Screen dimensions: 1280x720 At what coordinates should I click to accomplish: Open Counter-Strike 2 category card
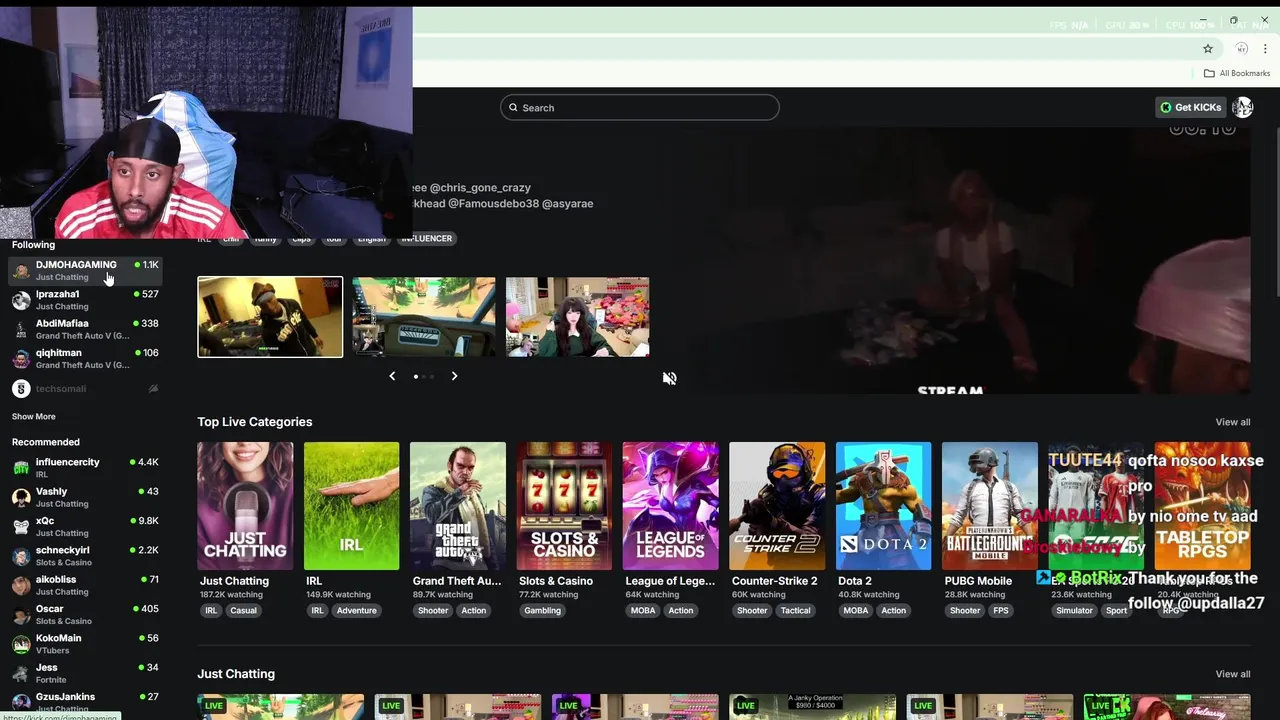coord(777,506)
